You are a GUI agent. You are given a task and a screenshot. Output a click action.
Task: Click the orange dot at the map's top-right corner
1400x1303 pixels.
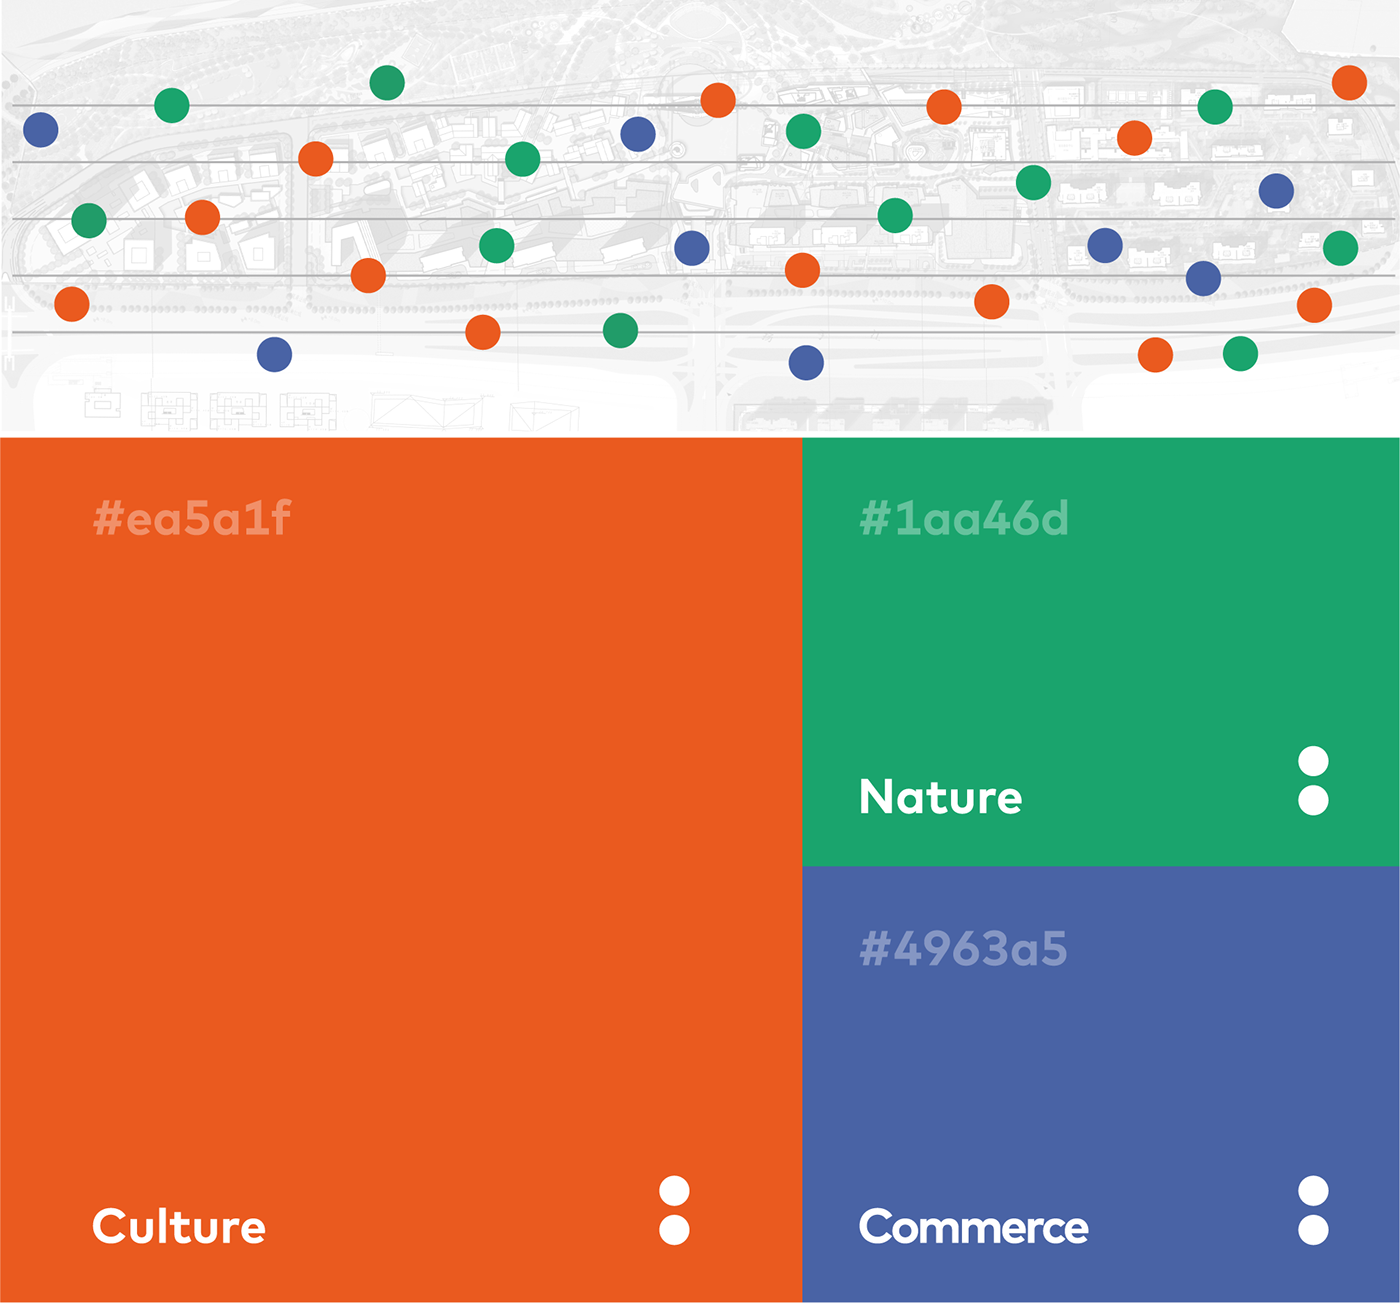point(1349,82)
